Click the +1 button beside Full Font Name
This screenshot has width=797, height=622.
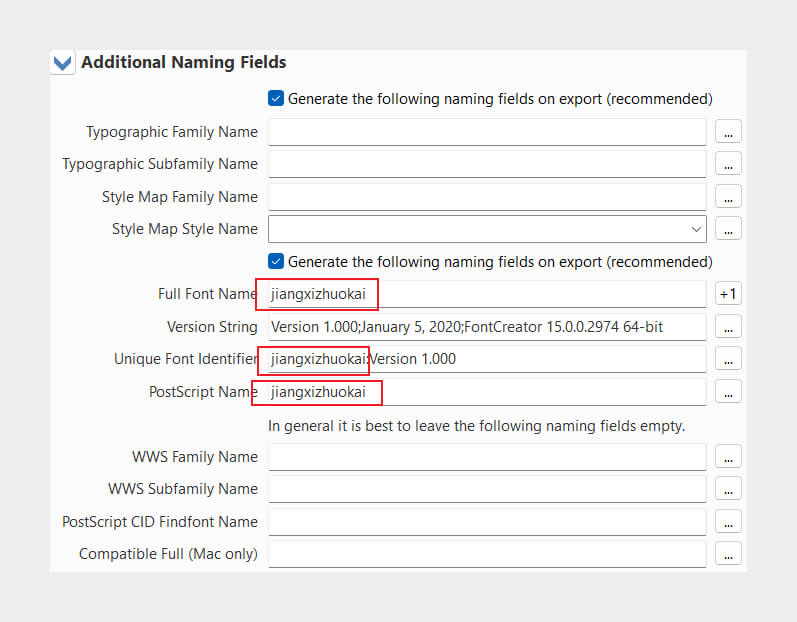coord(728,294)
